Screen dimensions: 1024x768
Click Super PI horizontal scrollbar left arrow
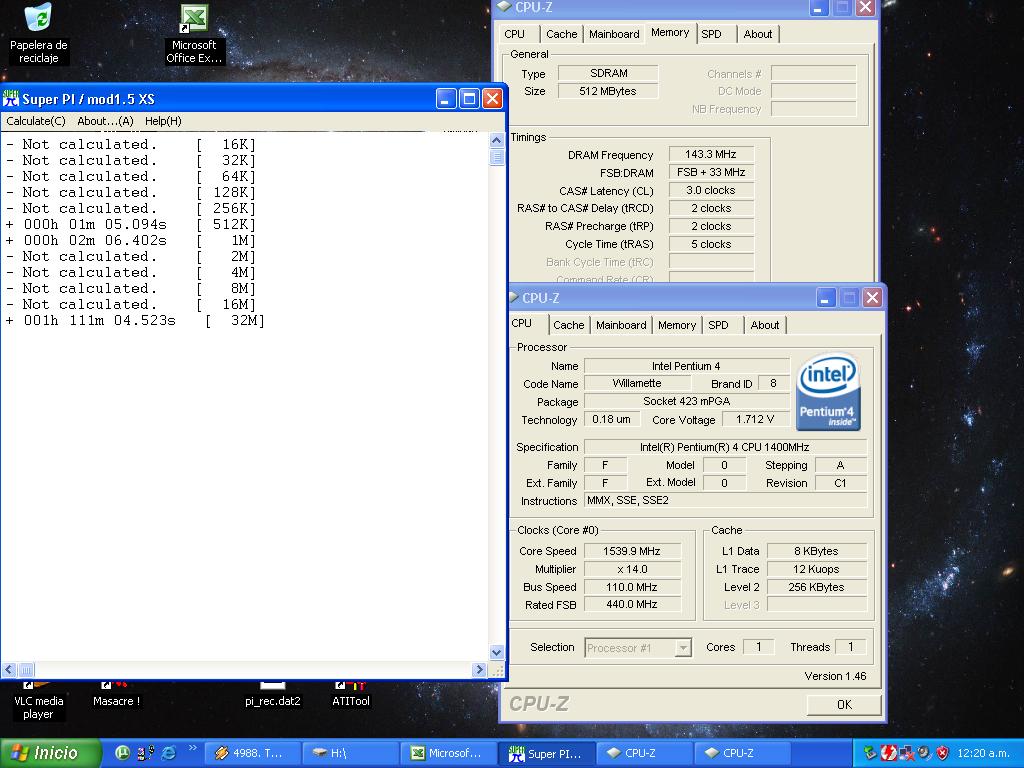tap(9, 669)
